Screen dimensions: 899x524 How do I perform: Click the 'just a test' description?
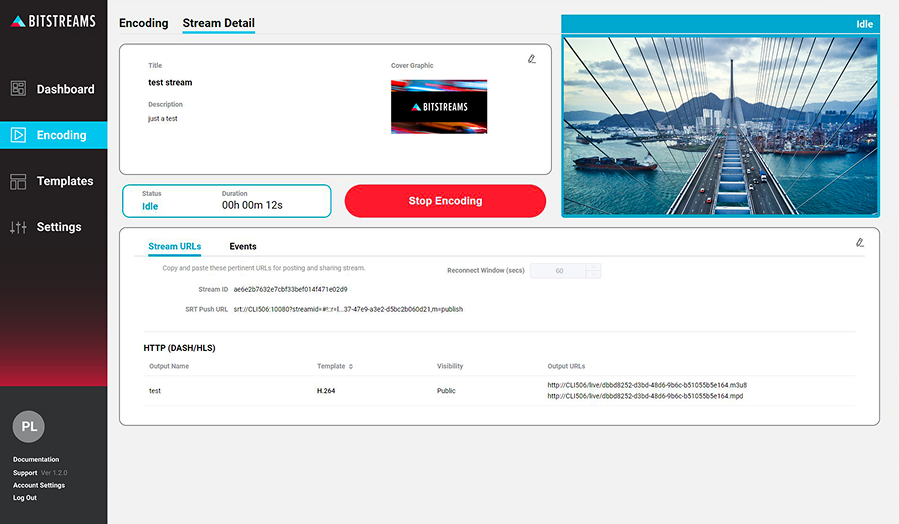[x=163, y=119]
